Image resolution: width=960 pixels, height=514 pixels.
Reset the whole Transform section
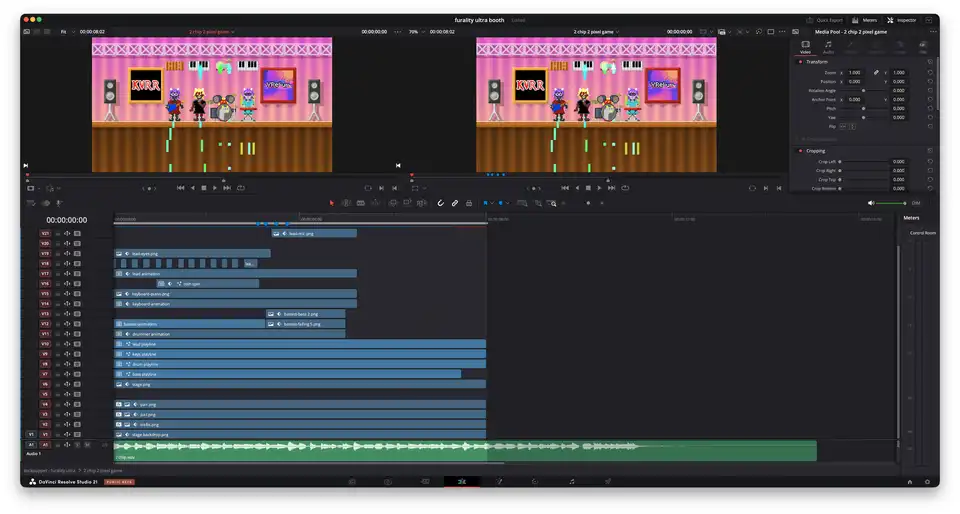(x=930, y=62)
